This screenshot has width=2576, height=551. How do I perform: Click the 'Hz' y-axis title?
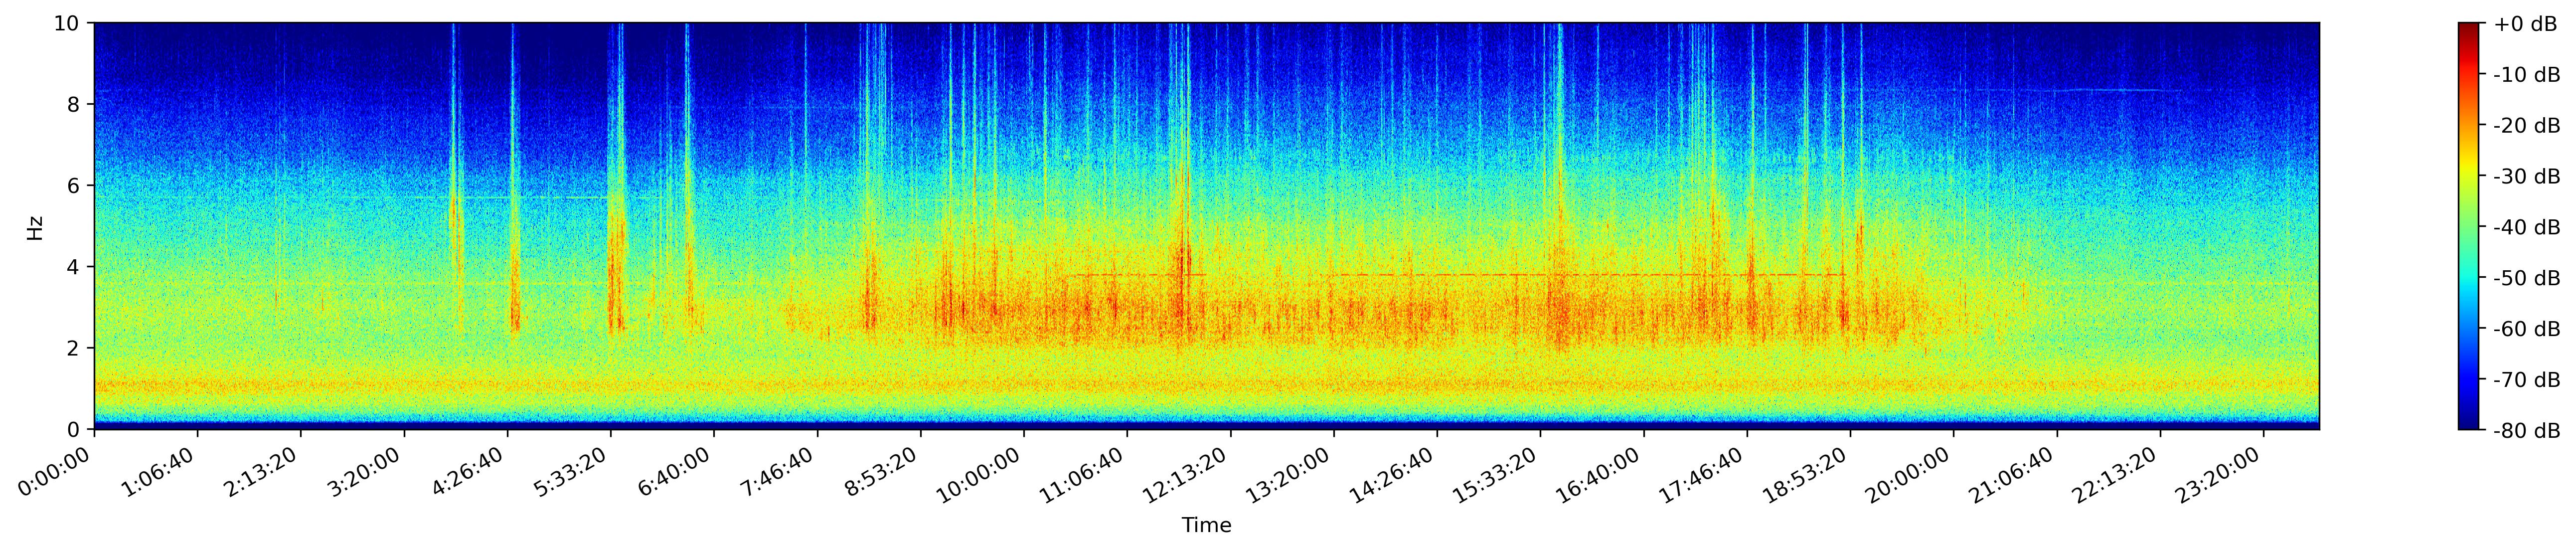tap(35, 227)
